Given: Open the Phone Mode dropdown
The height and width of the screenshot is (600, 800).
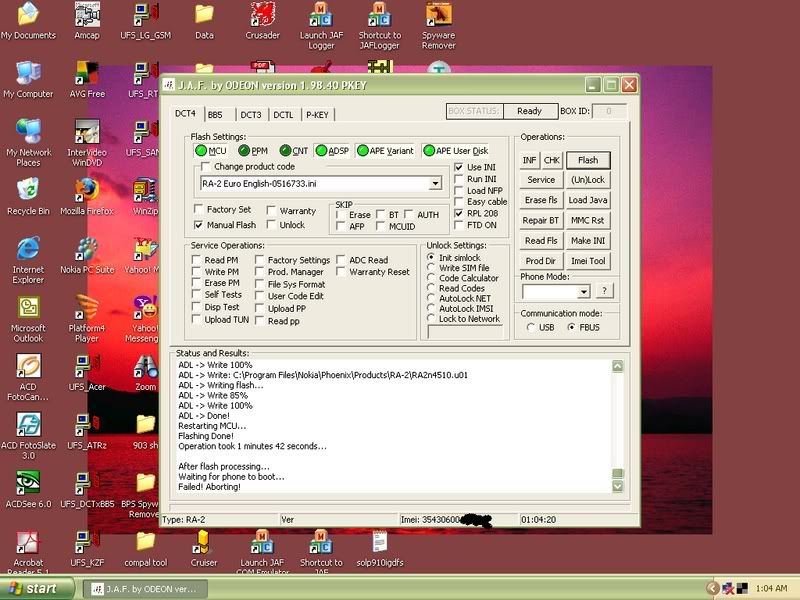Looking at the screenshot, I should (583, 291).
